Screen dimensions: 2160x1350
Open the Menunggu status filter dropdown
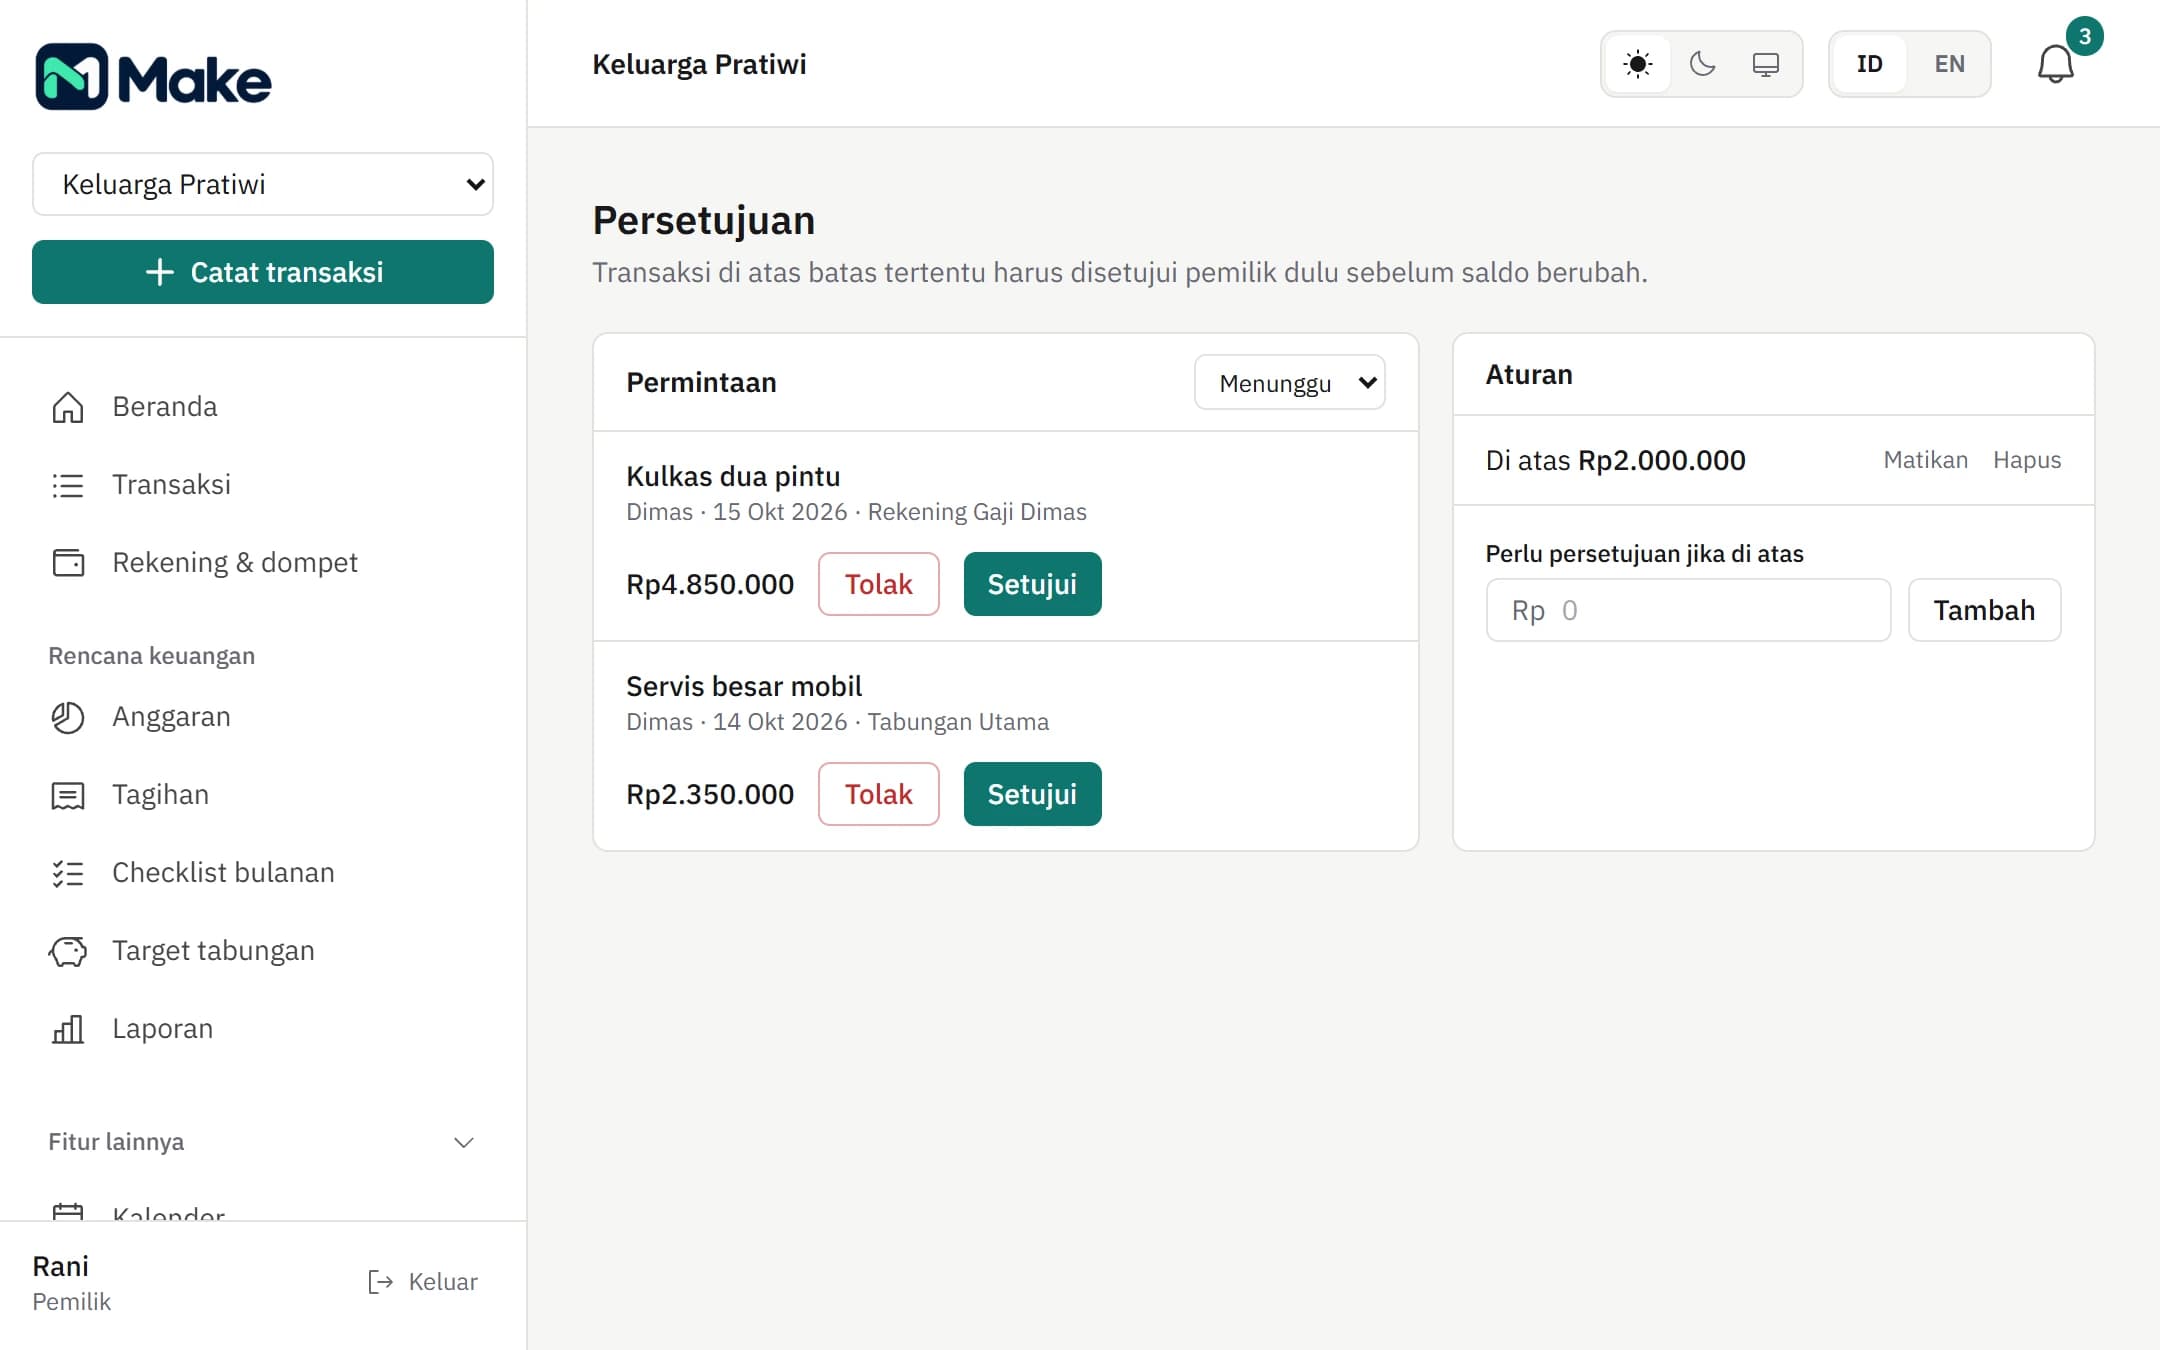click(1289, 383)
